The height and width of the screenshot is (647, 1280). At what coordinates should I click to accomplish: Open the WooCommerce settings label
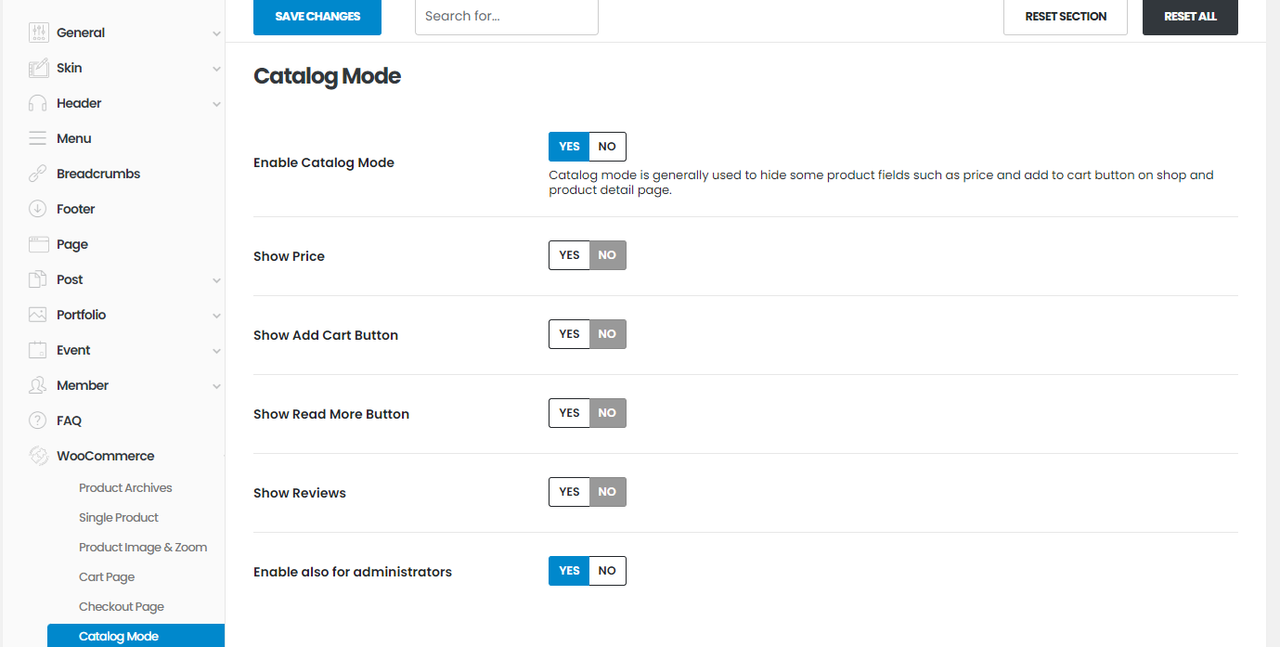(x=105, y=456)
